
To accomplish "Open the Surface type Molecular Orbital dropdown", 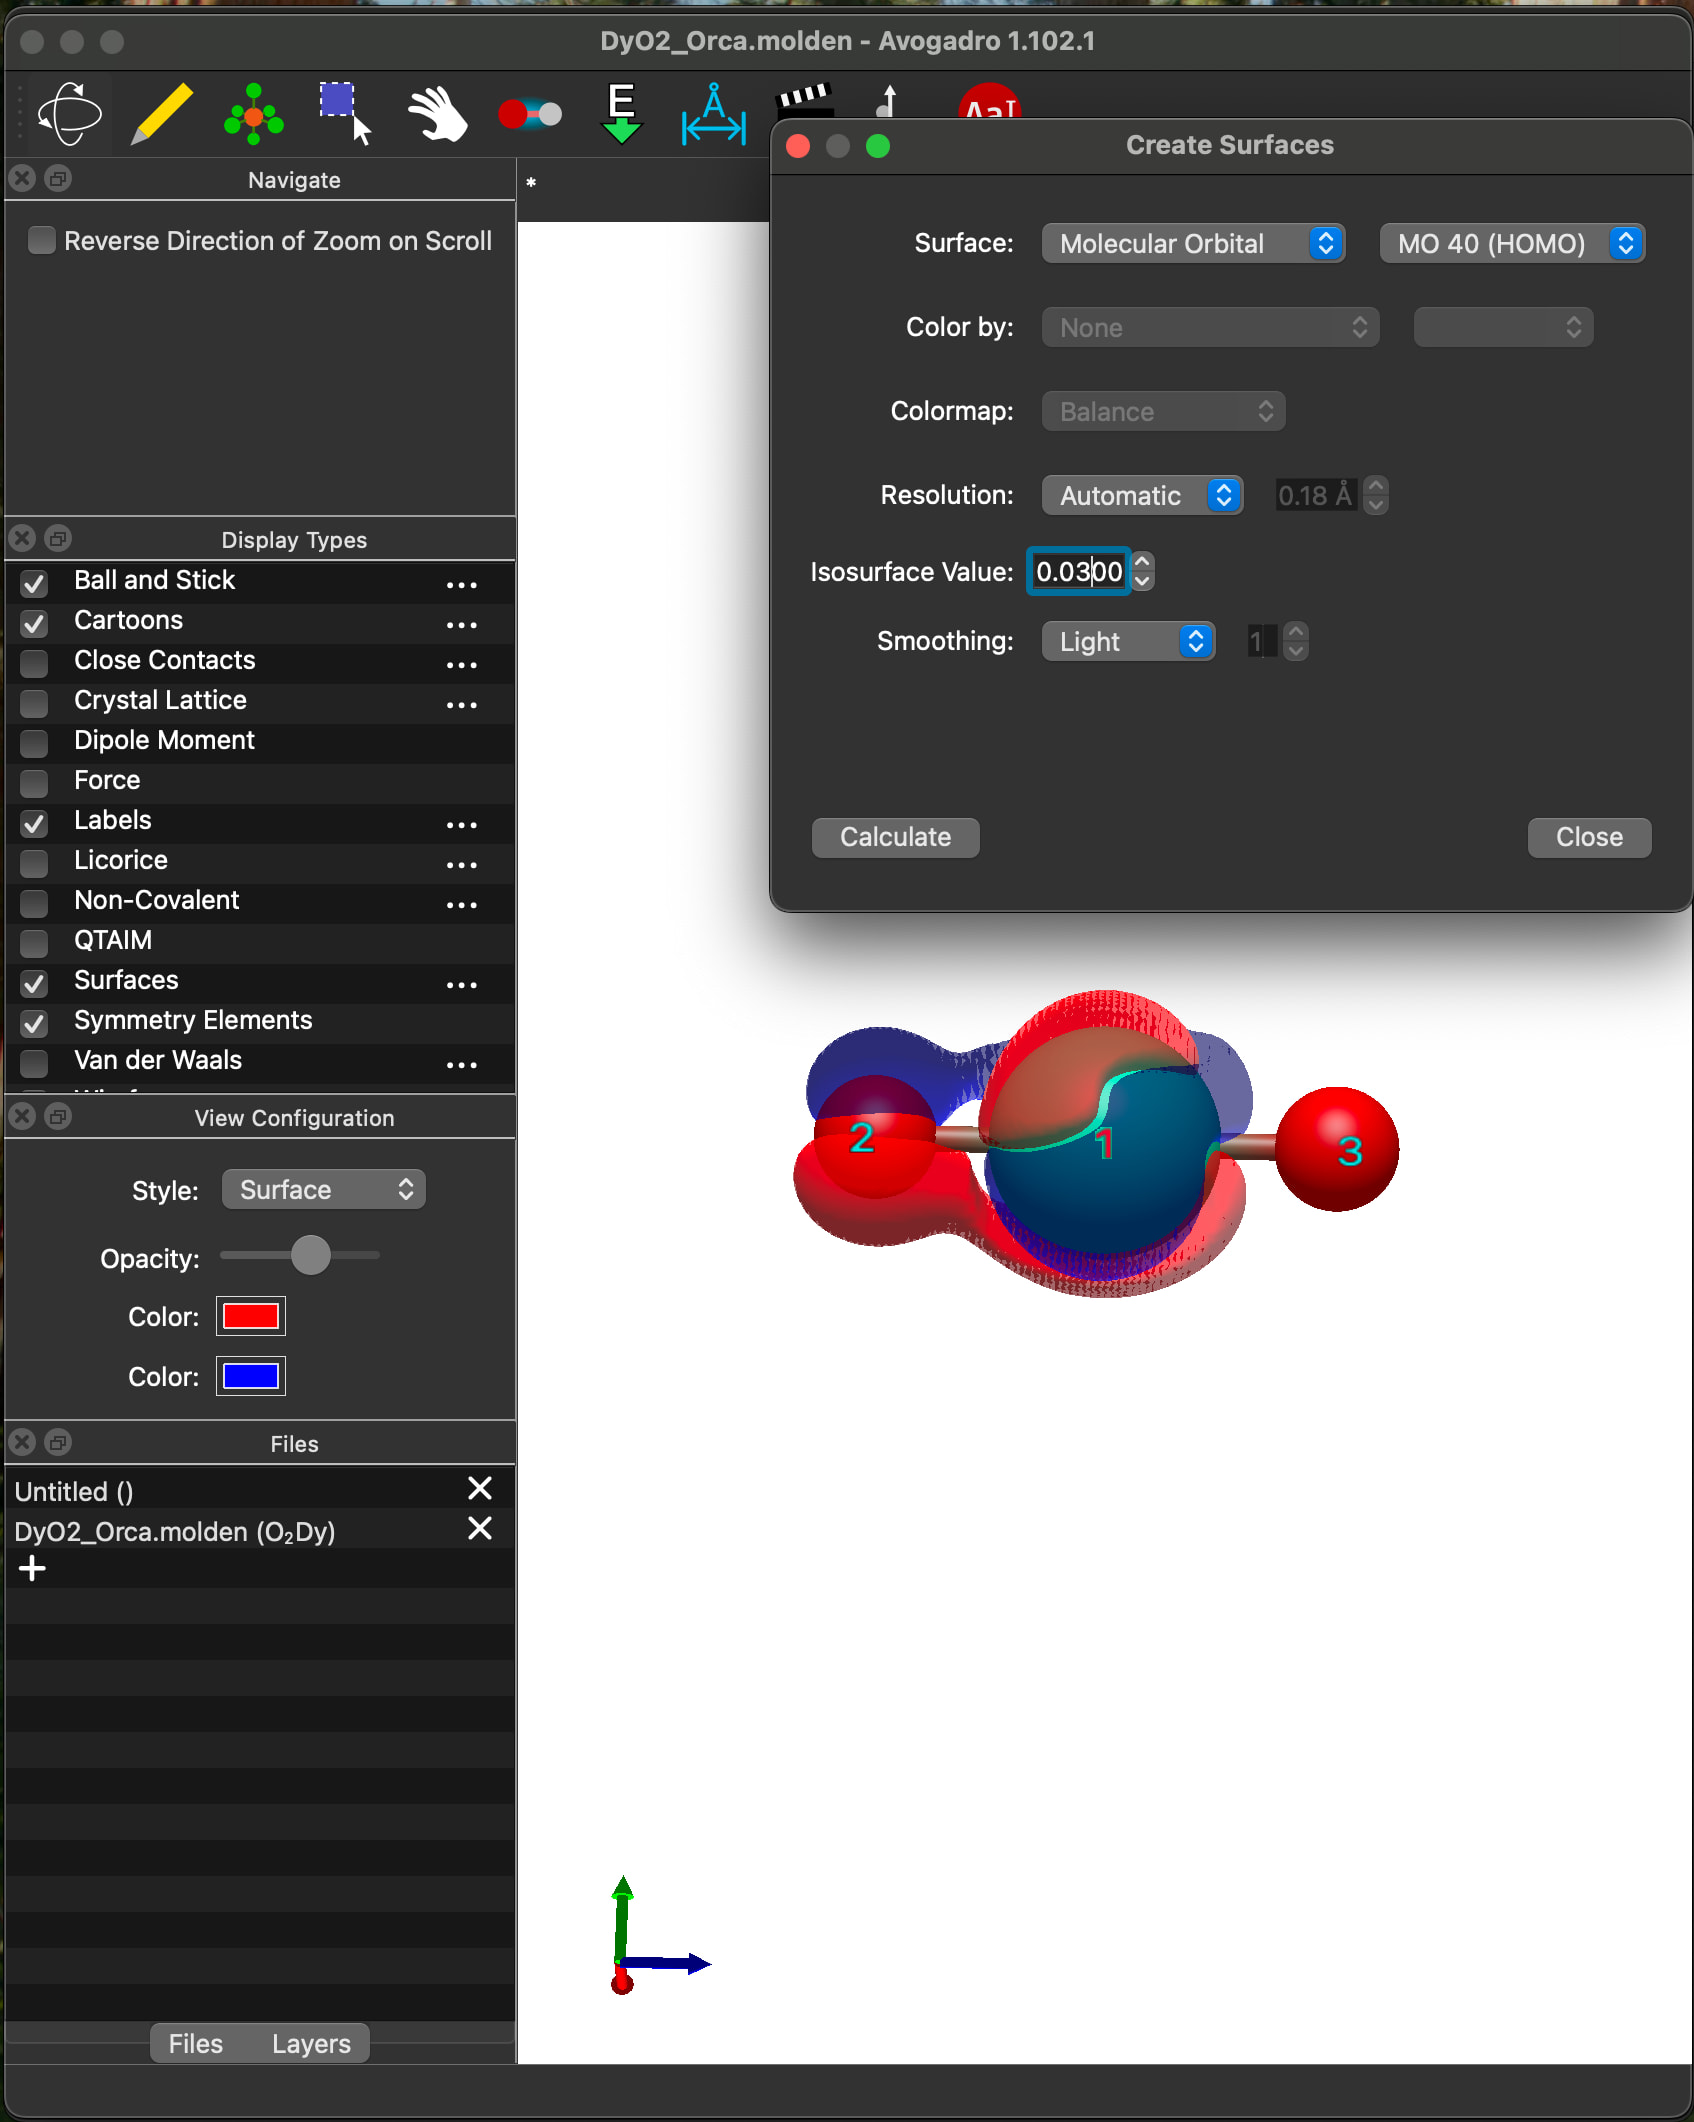I will 1192,244.
